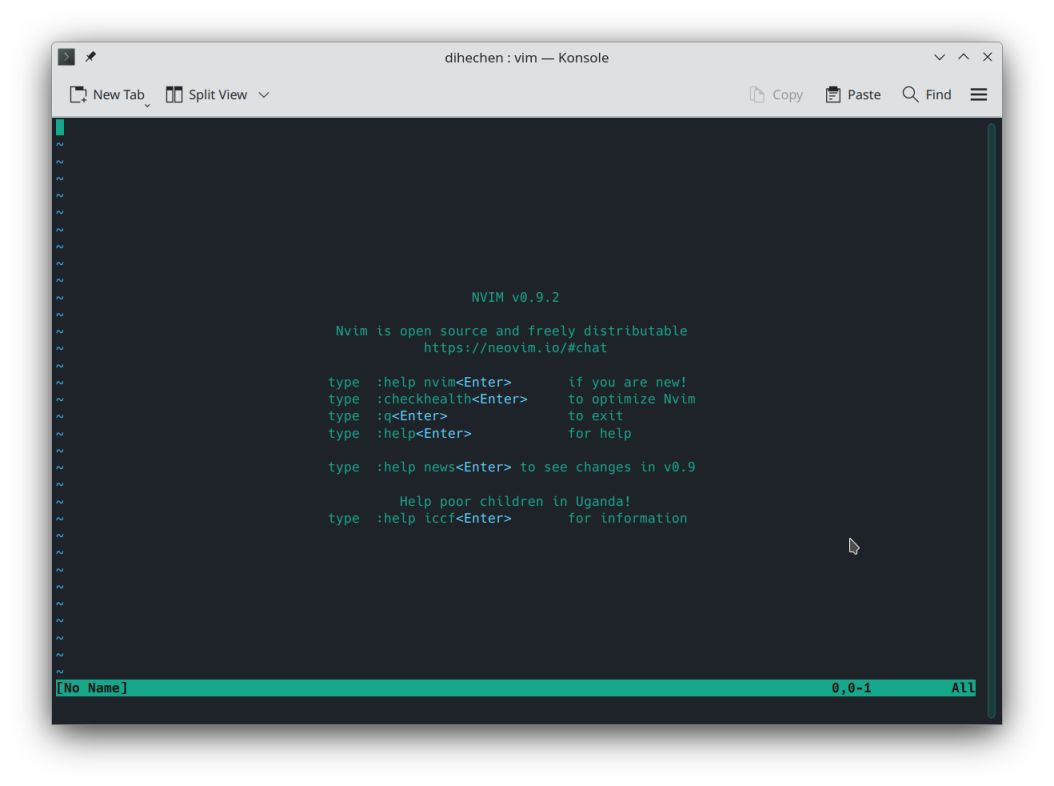Click the '[No Name]' status line label

[92, 688]
